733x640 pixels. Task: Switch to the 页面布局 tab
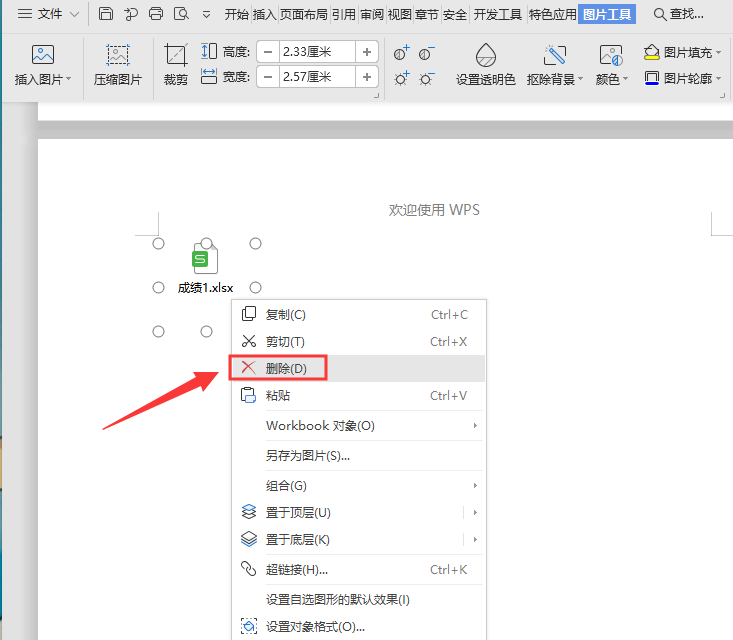click(x=304, y=14)
